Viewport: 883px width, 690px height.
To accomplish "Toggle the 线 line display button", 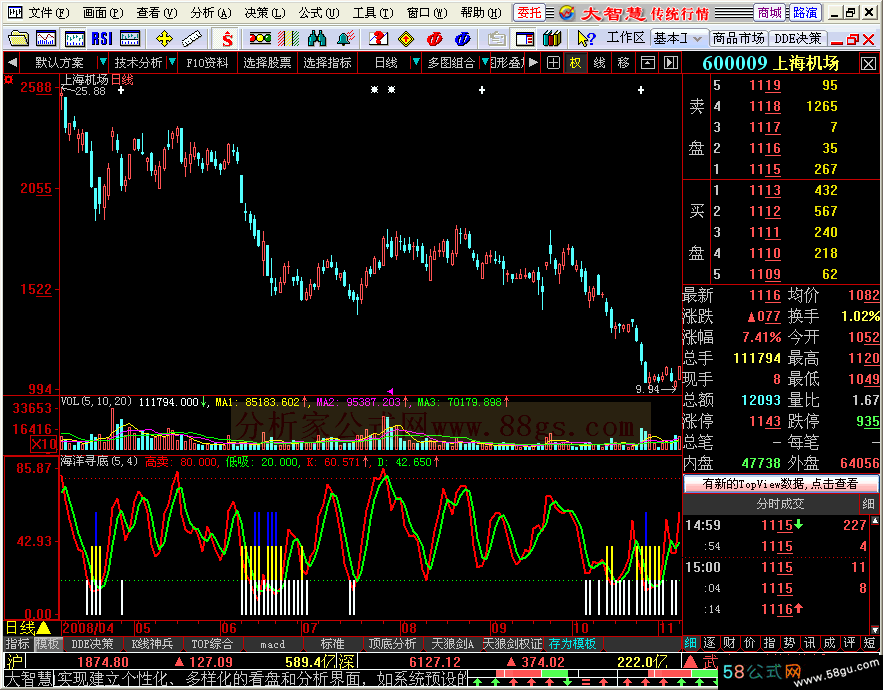I will [599, 62].
